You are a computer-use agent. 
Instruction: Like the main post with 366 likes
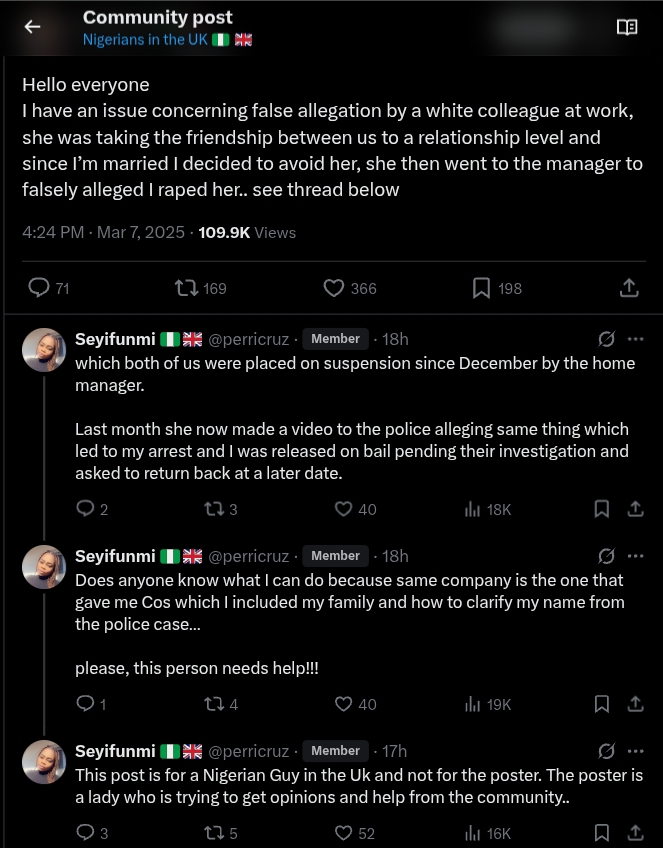click(x=334, y=288)
